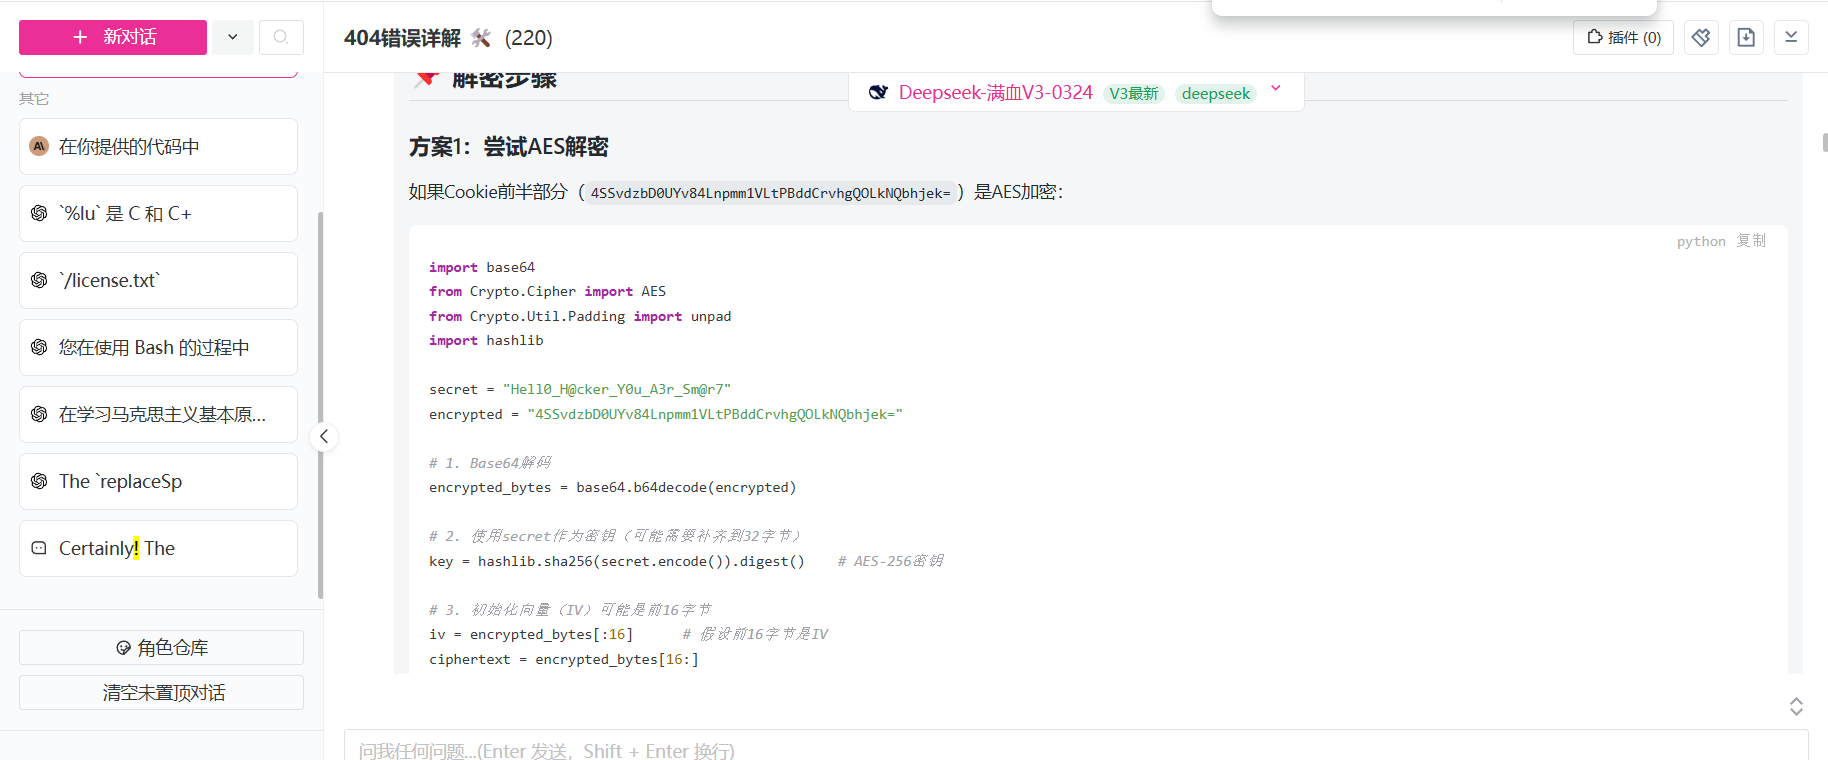Click the up-down expand icon above input
This screenshot has width=1828, height=760.
[x=1796, y=706]
